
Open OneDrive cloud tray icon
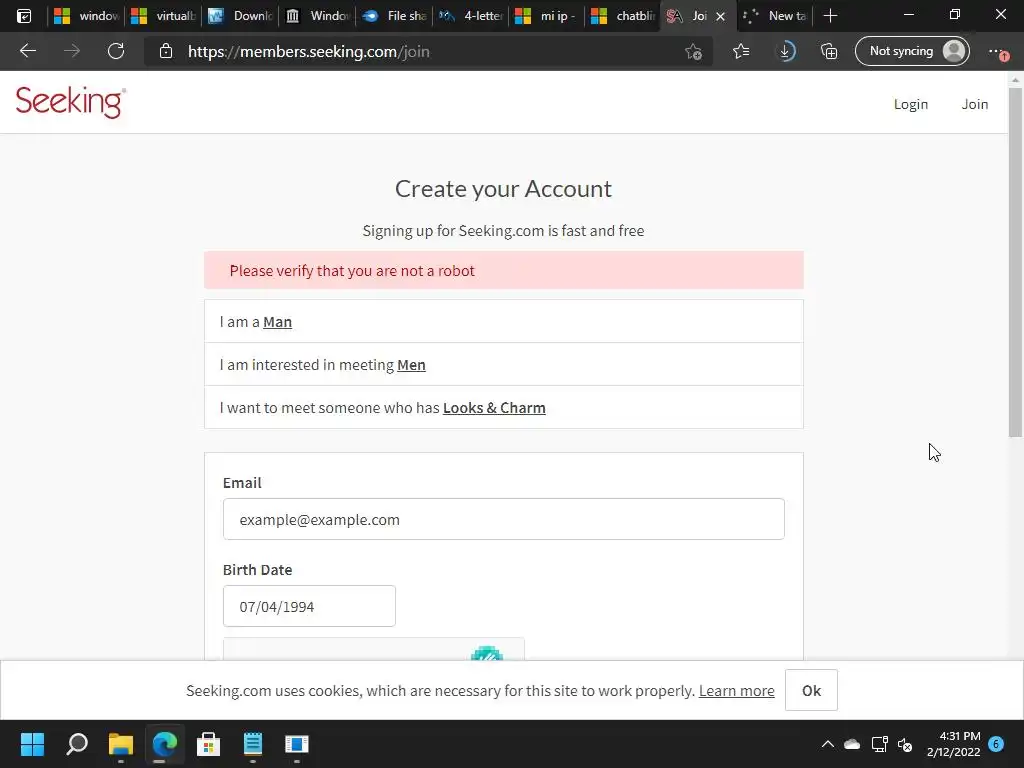click(x=852, y=744)
